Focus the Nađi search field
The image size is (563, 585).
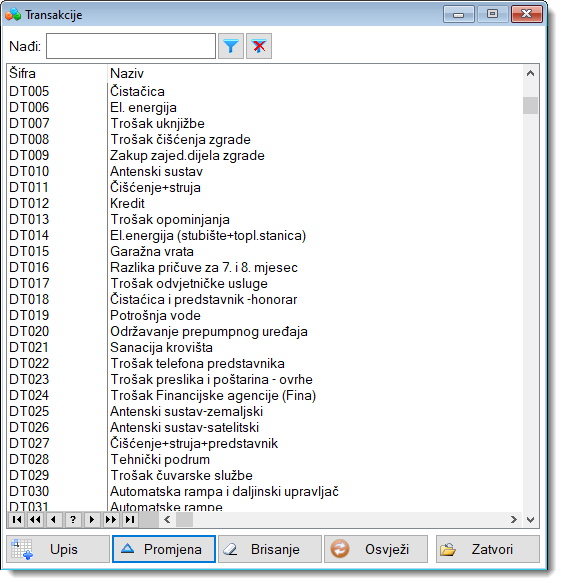point(132,47)
